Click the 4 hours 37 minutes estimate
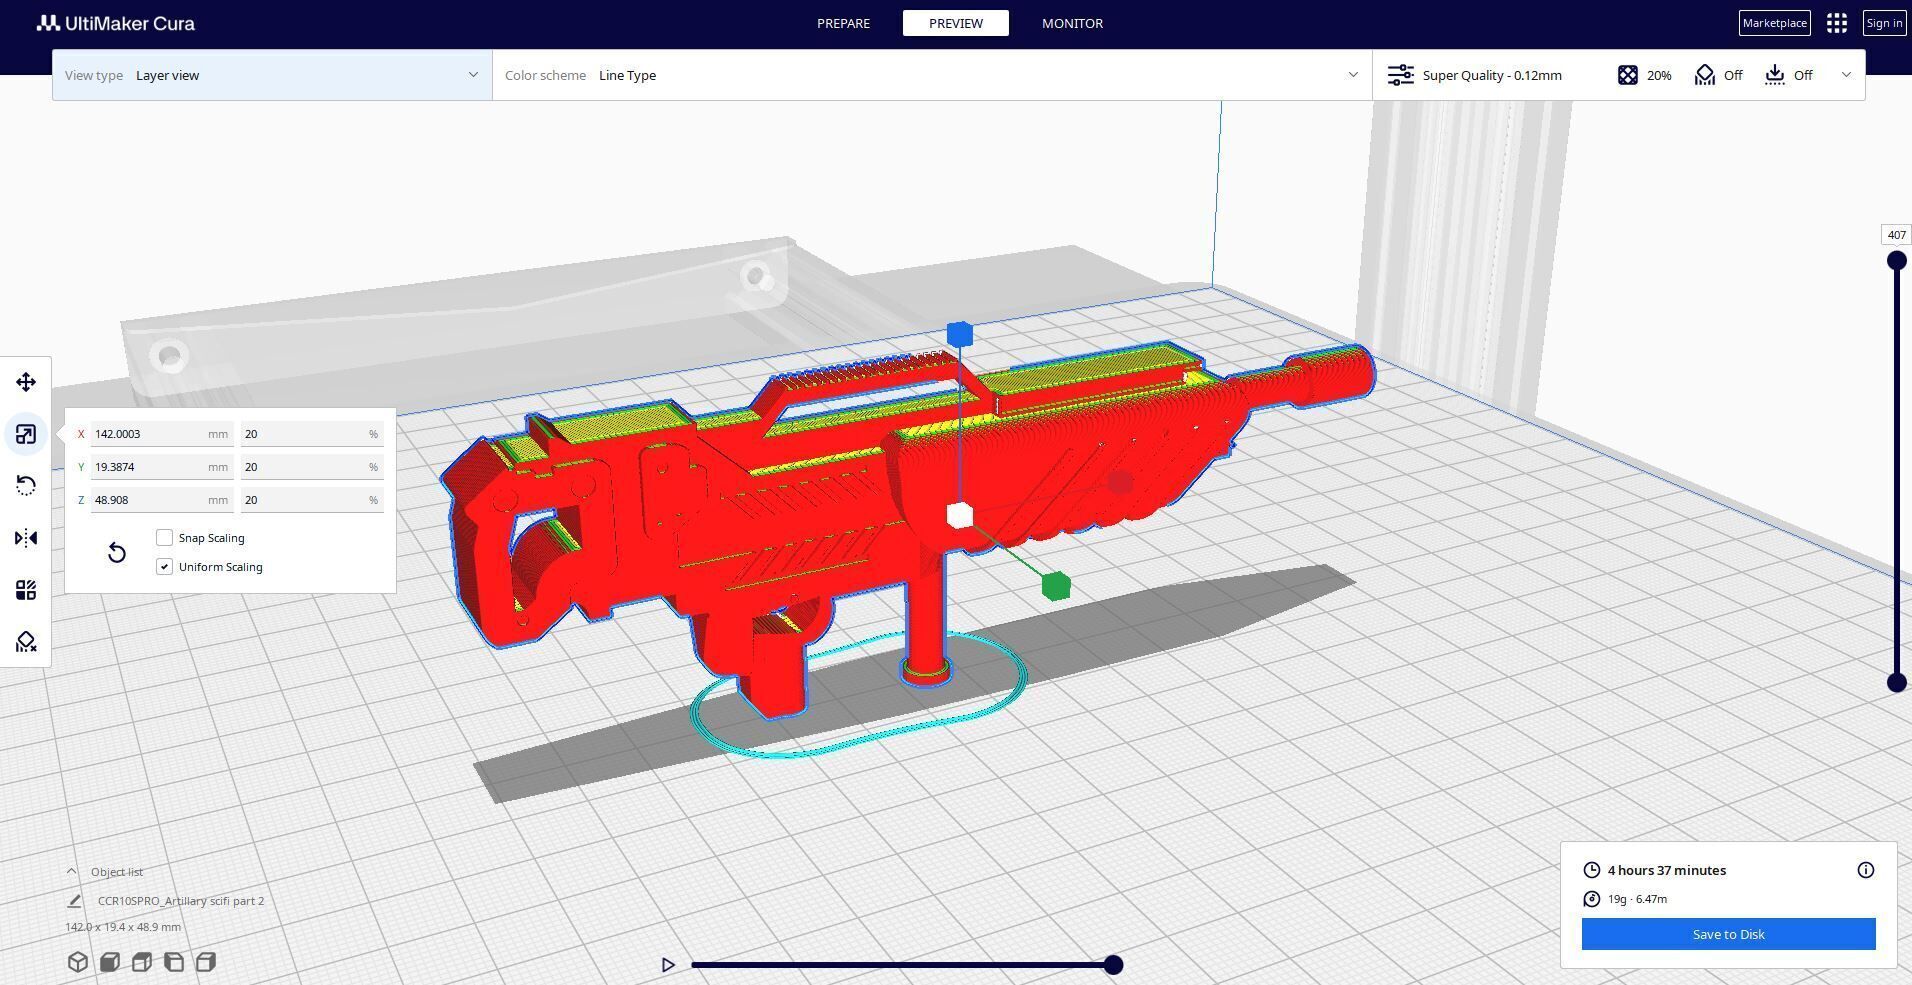1912x985 pixels. click(1667, 870)
